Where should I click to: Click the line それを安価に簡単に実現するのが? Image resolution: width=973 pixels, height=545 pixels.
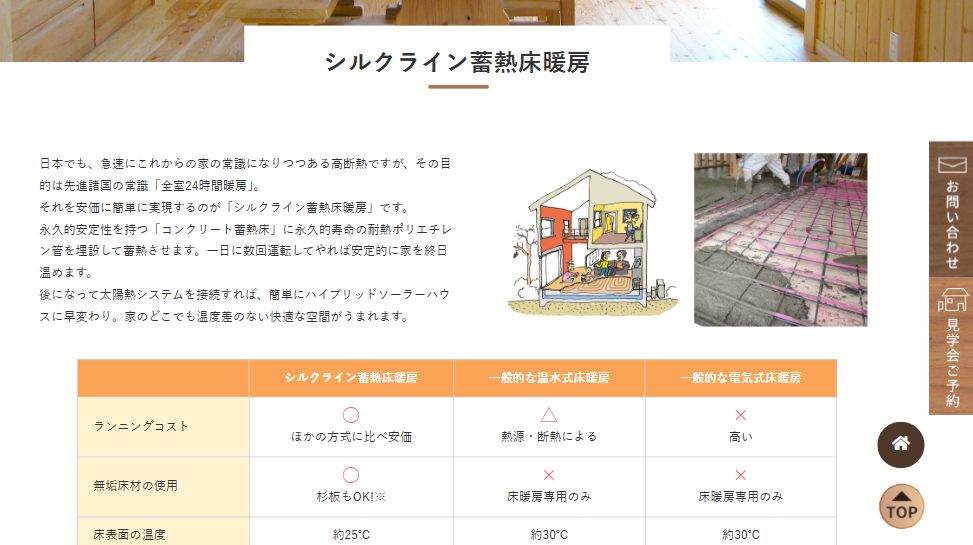point(224,207)
